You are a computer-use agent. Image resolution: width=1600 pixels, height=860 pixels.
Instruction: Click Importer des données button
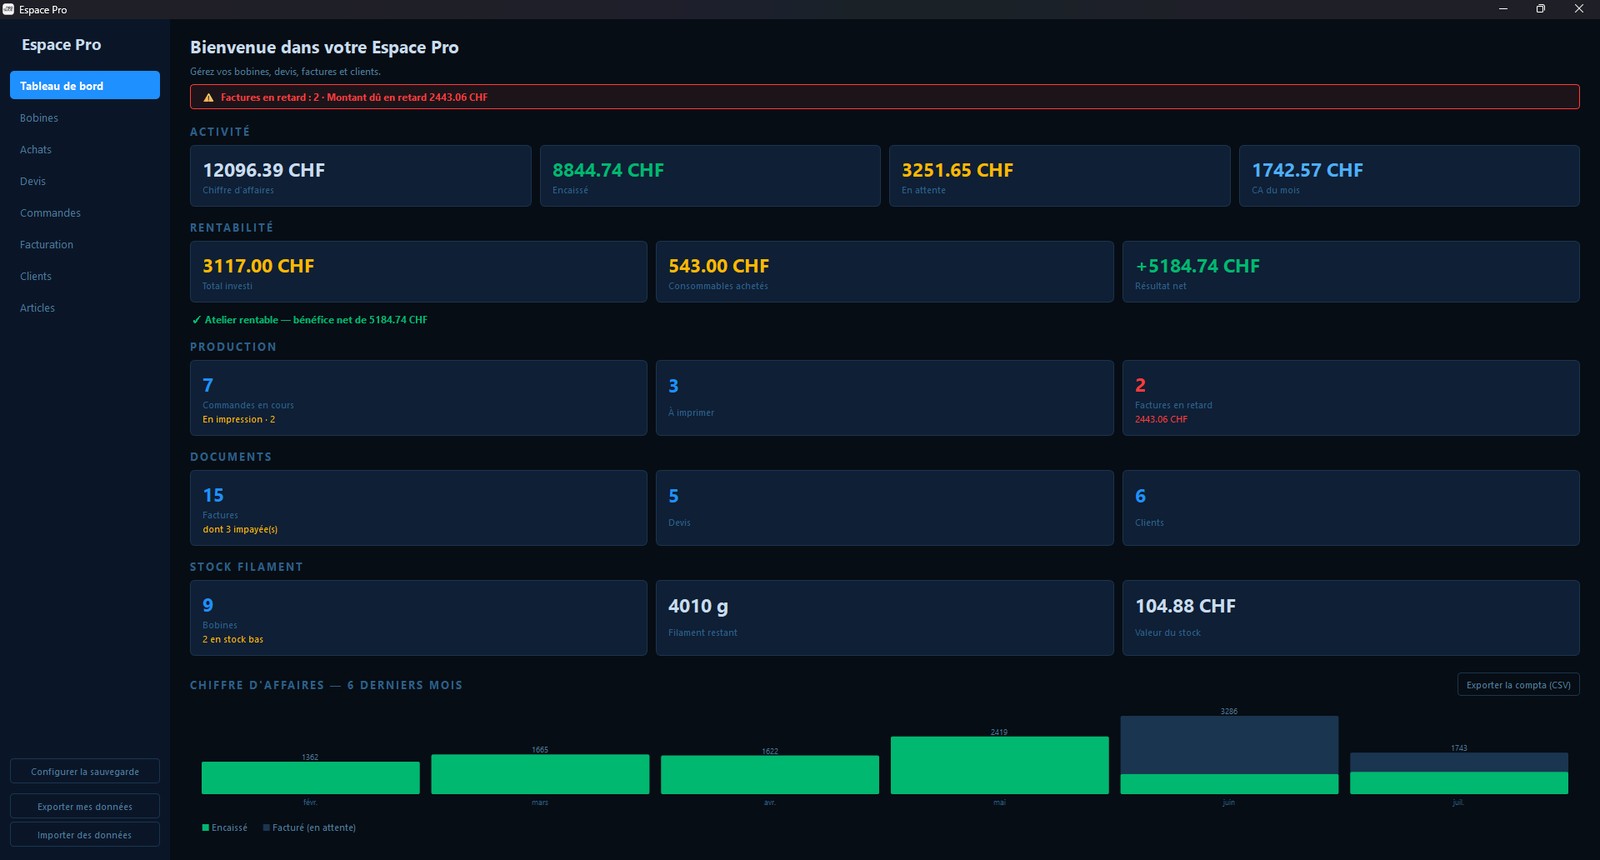point(85,834)
